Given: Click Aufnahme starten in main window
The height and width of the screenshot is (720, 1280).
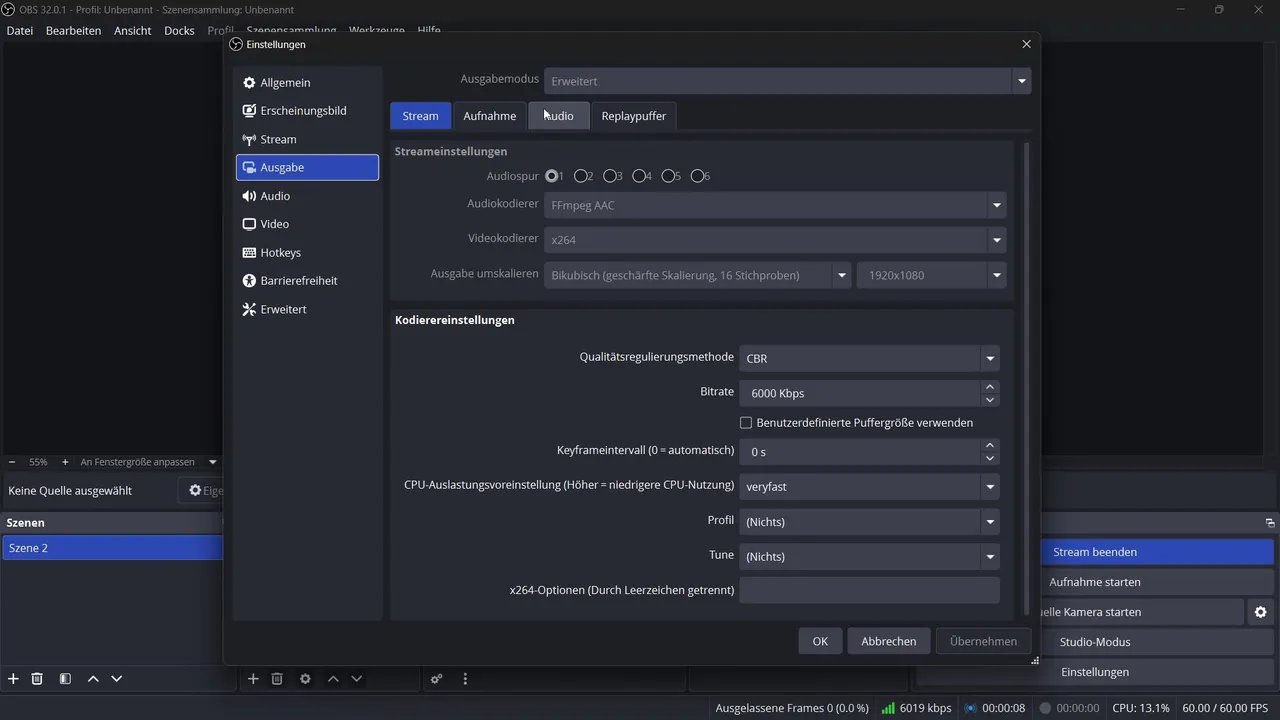Looking at the screenshot, I should pos(1095,582).
